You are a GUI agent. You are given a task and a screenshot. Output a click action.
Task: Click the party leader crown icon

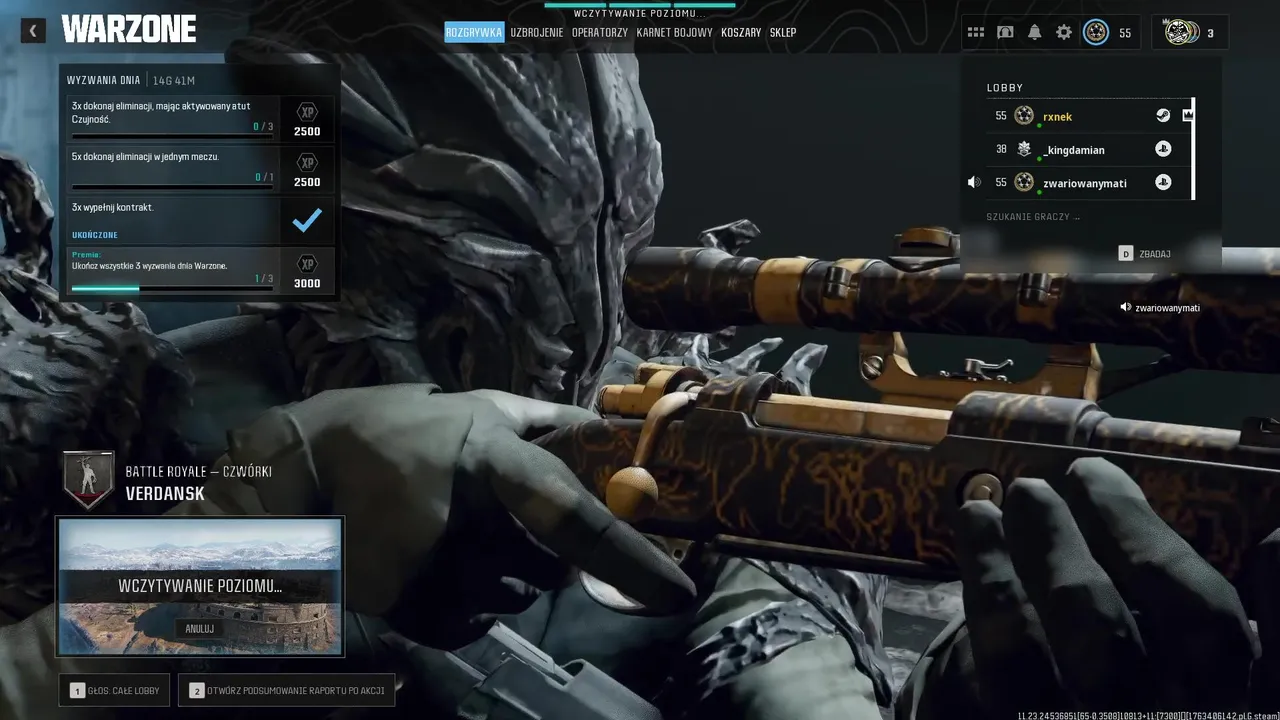[1187, 116]
